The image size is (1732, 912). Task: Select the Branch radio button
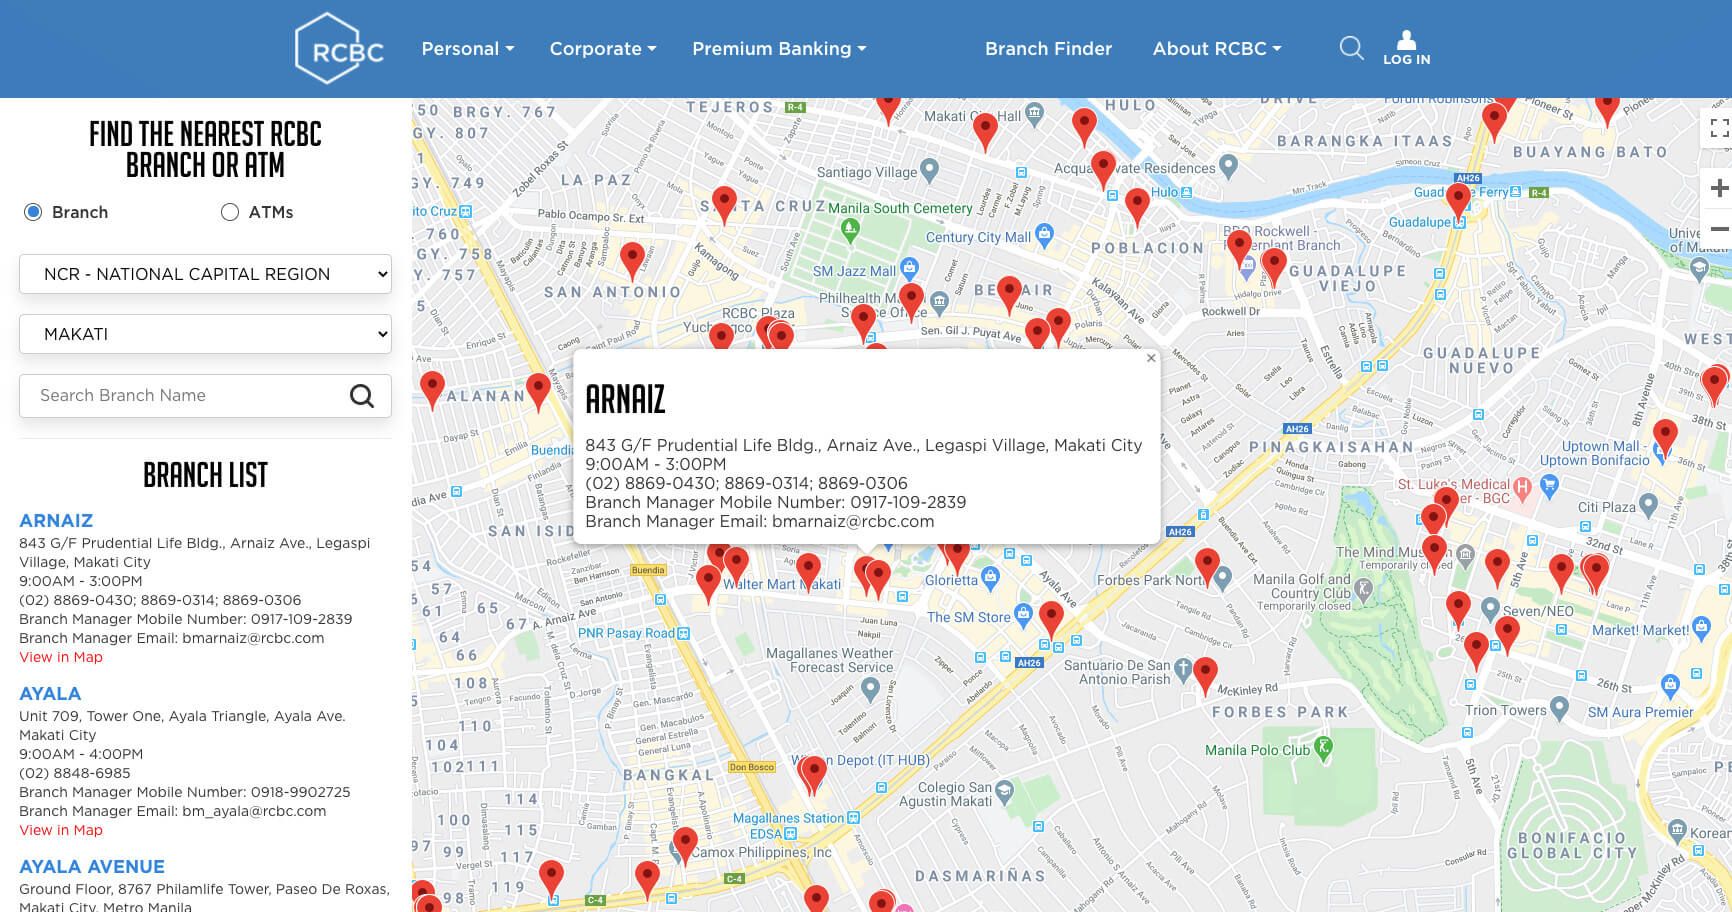click(33, 212)
